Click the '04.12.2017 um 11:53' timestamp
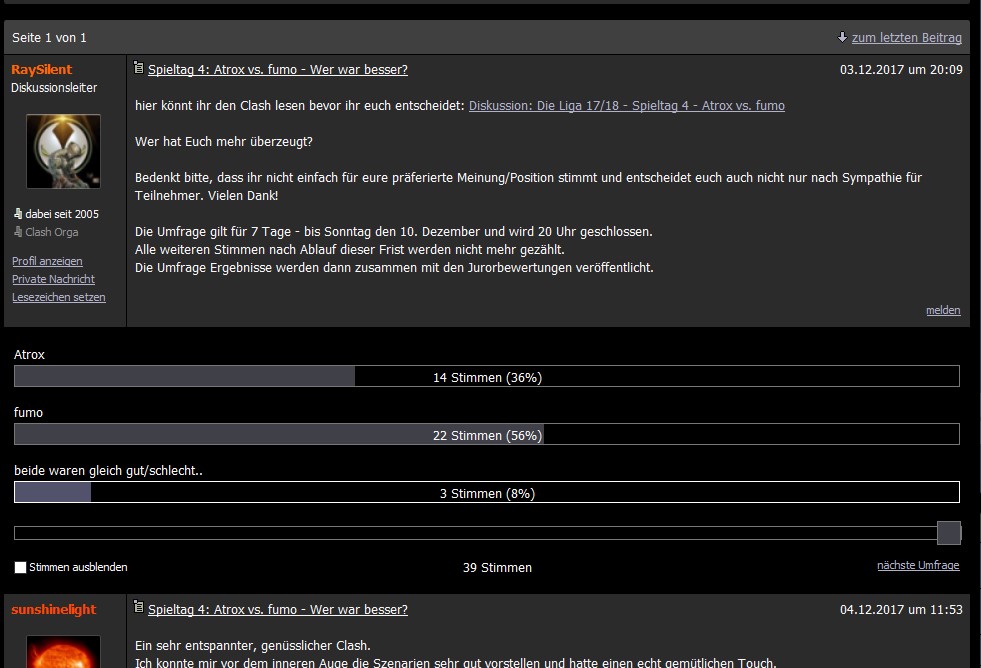This screenshot has width=981, height=668. (901, 609)
